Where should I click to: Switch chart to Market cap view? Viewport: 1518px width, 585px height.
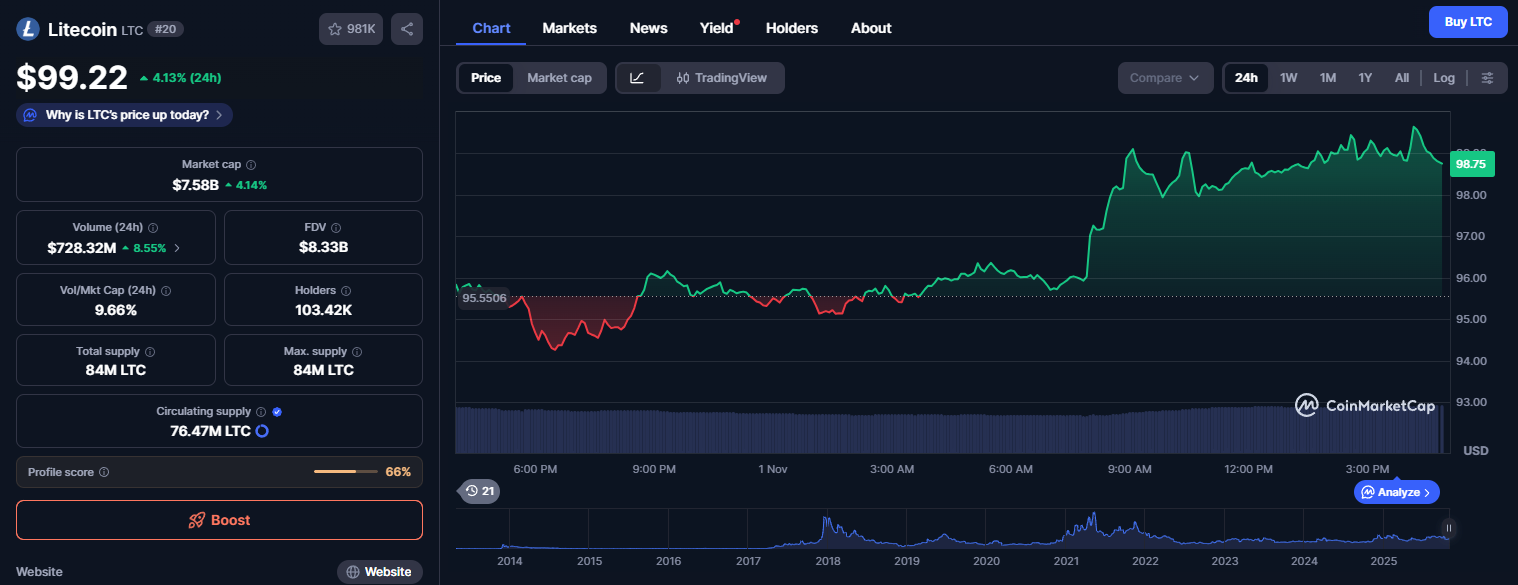(x=559, y=78)
